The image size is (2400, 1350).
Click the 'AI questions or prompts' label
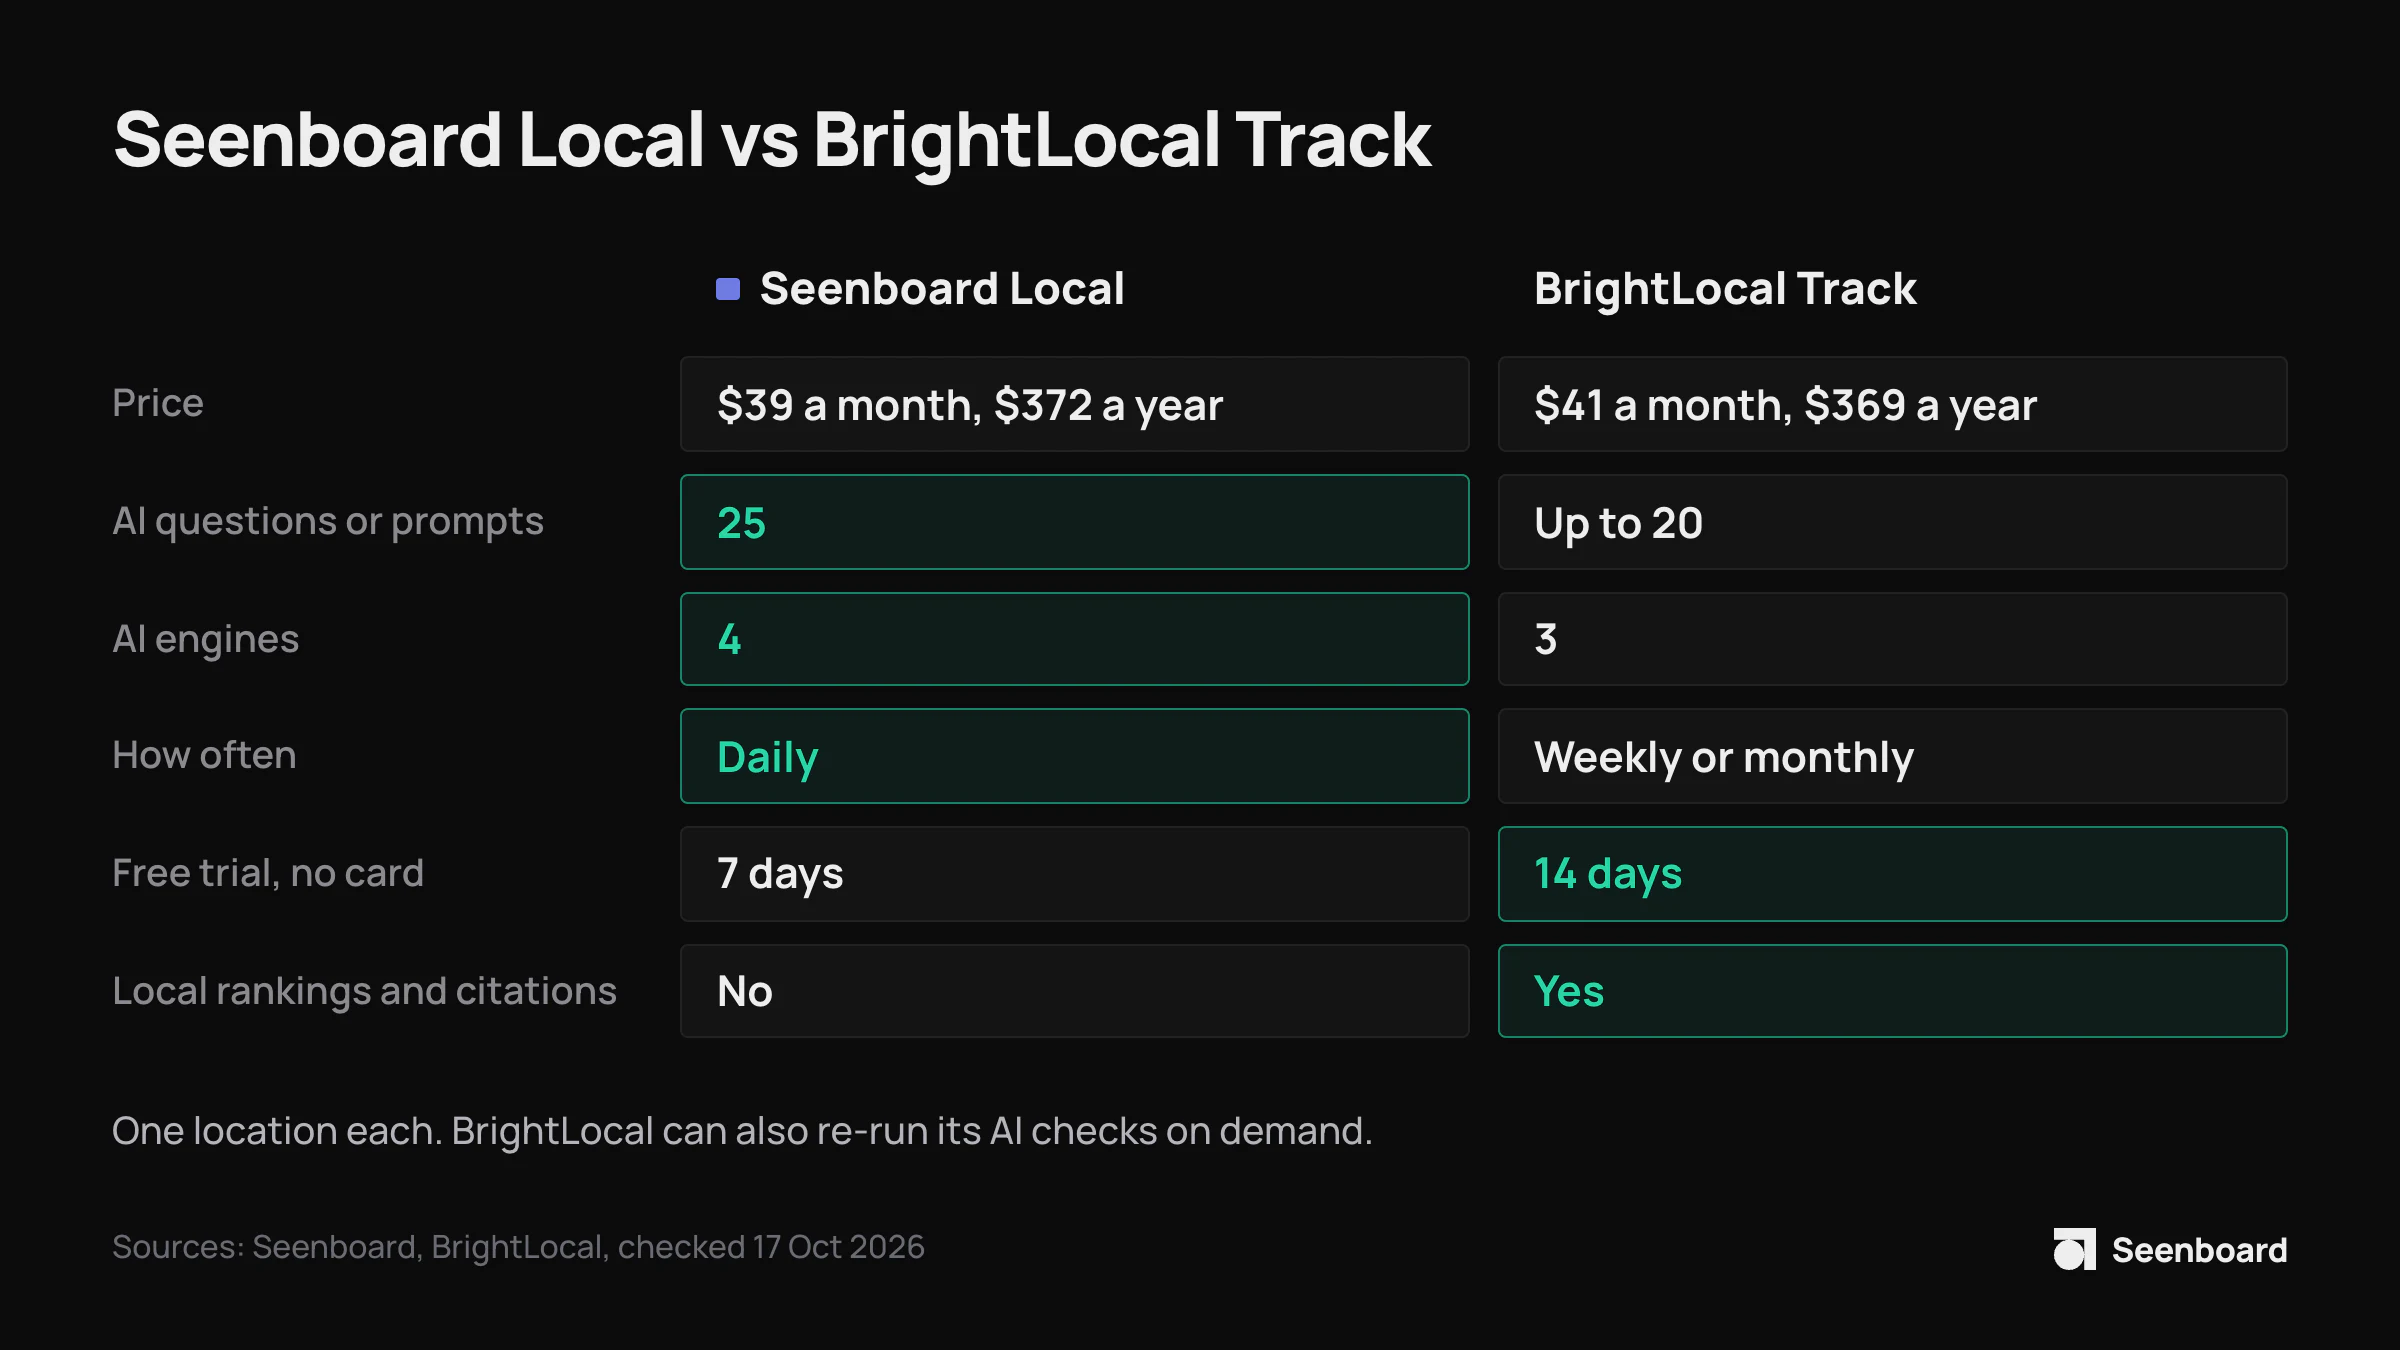(328, 522)
